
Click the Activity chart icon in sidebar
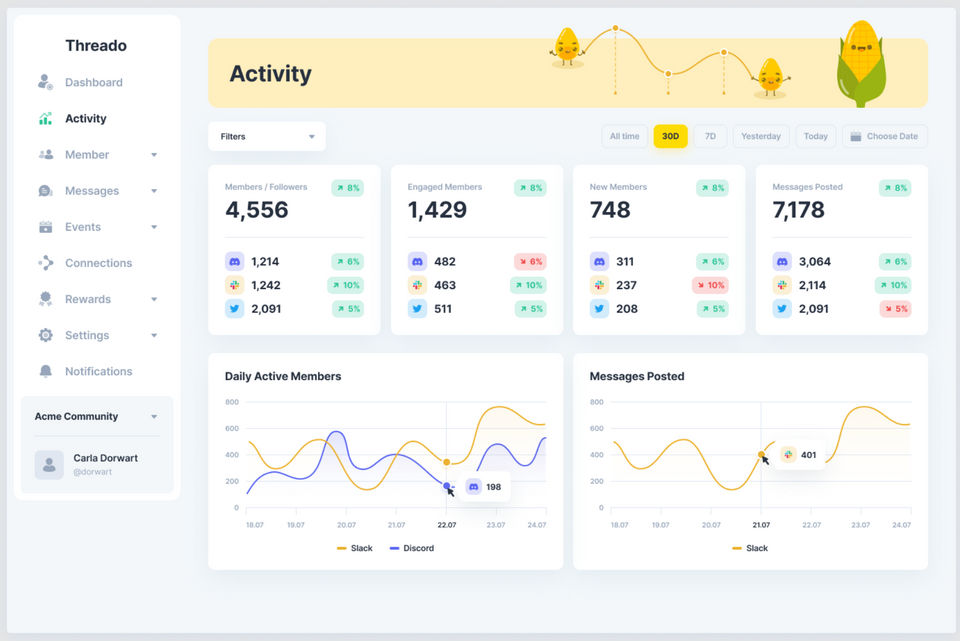pyautogui.click(x=45, y=118)
